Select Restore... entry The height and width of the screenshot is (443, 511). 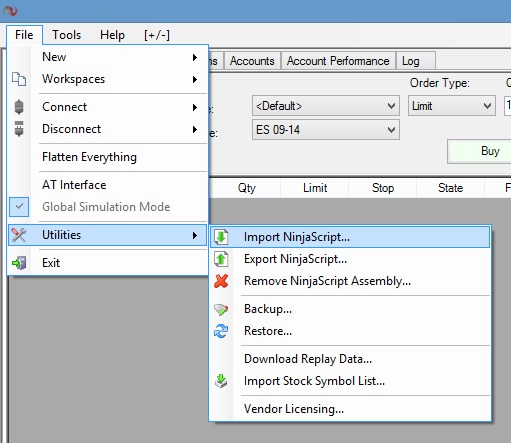(350, 331)
